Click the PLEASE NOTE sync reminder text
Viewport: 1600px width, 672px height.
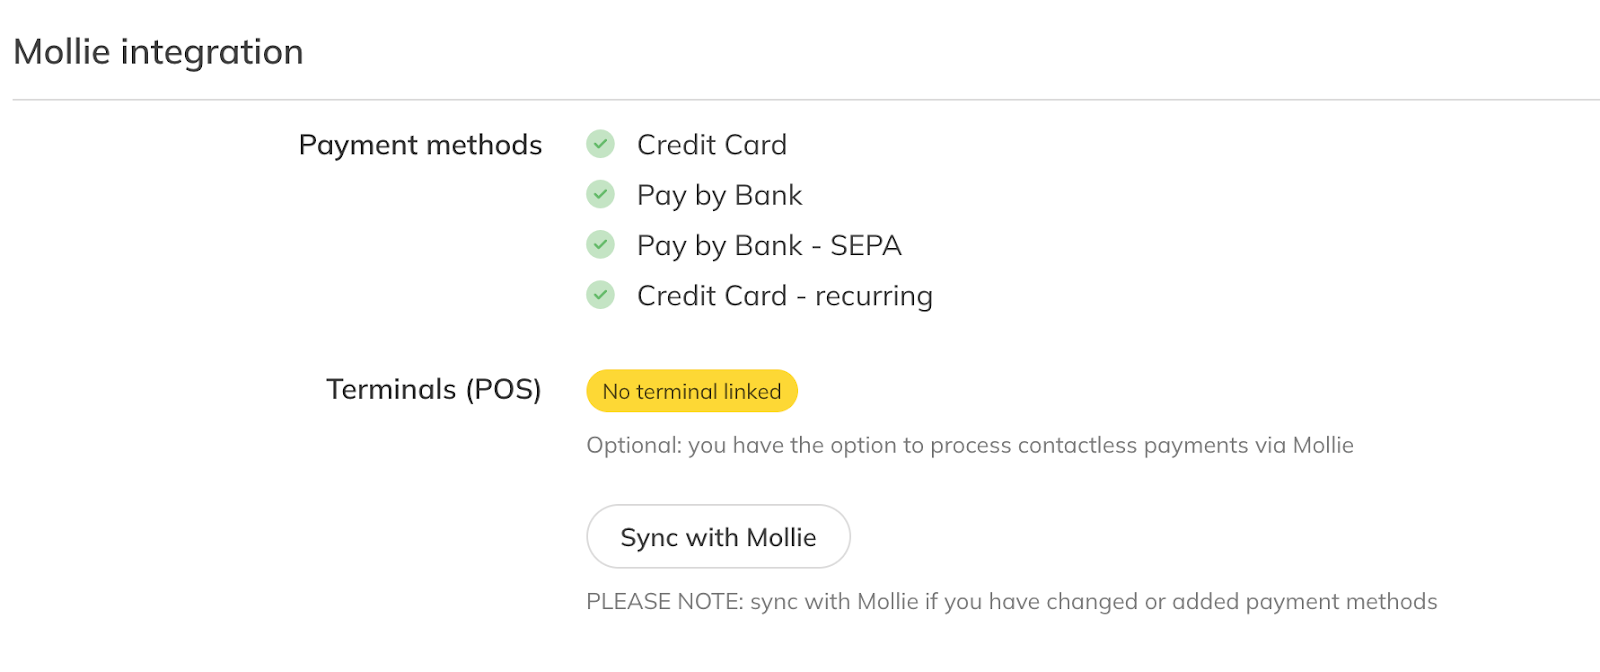click(1011, 601)
